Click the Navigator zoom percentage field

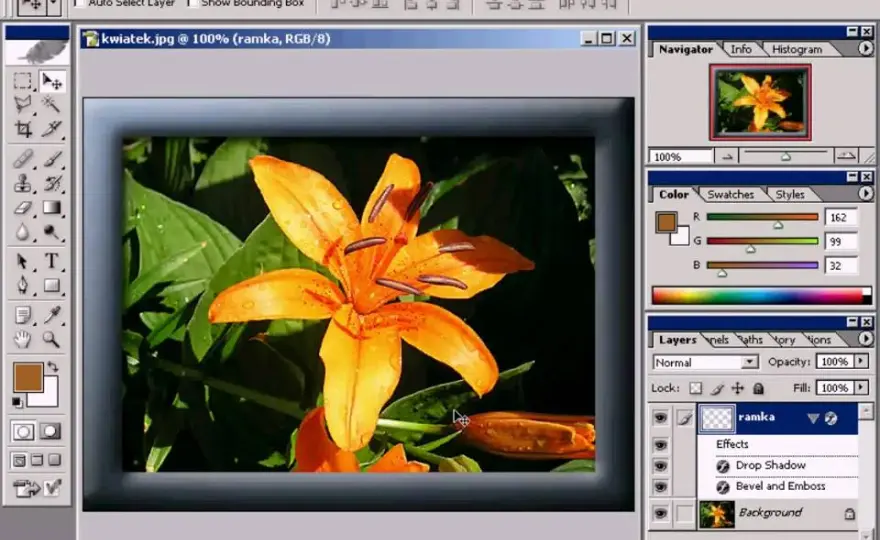pyautogui.click(x=681, y=157)
